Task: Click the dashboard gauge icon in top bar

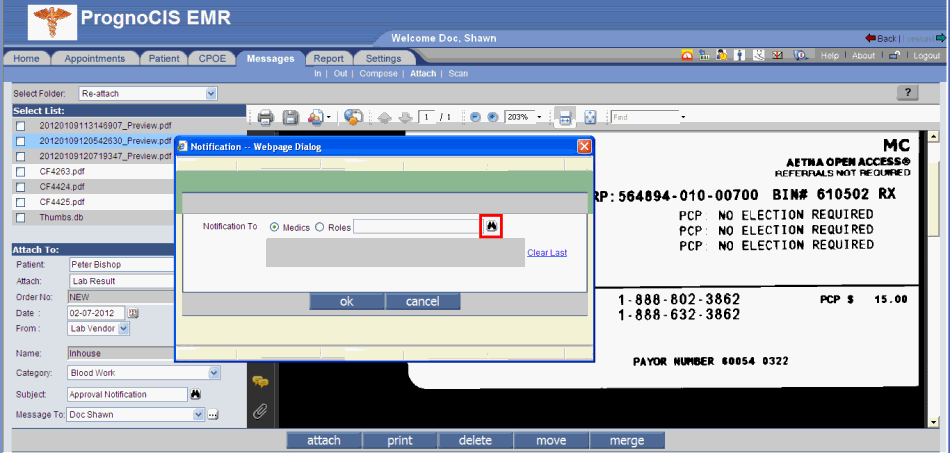Action: 687,55
